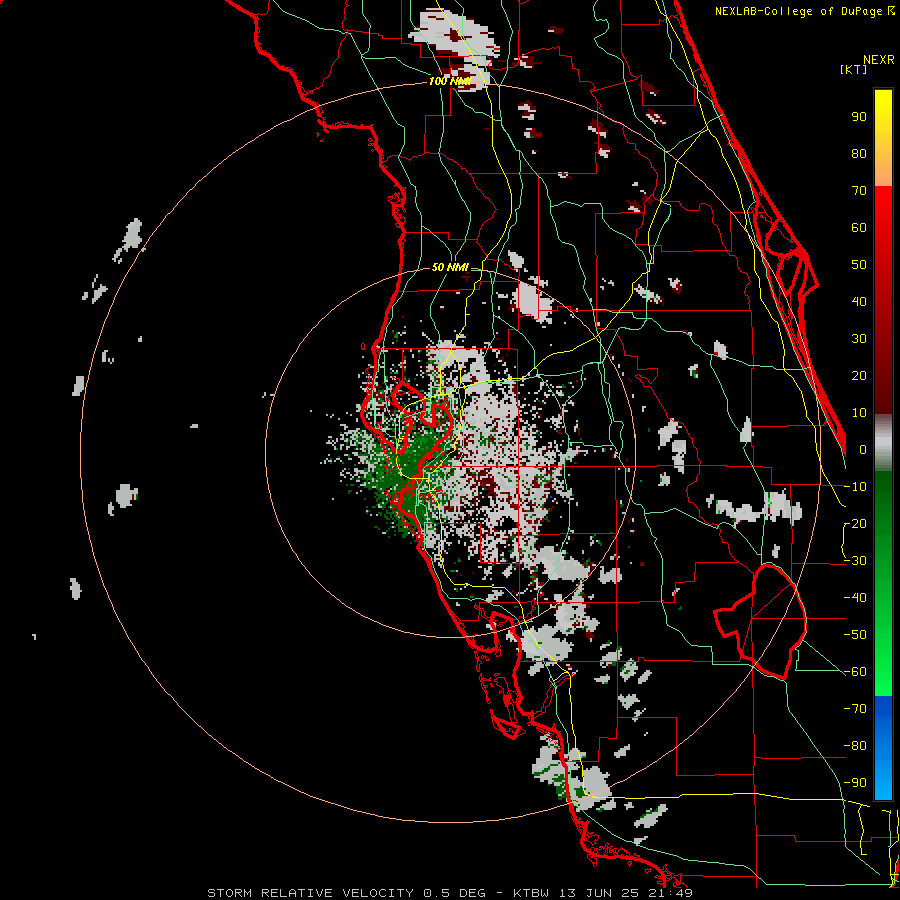The image size is (900, 900).
Task: Pick the bright red segment of the color bar
Action: click(x=883, y=210)
